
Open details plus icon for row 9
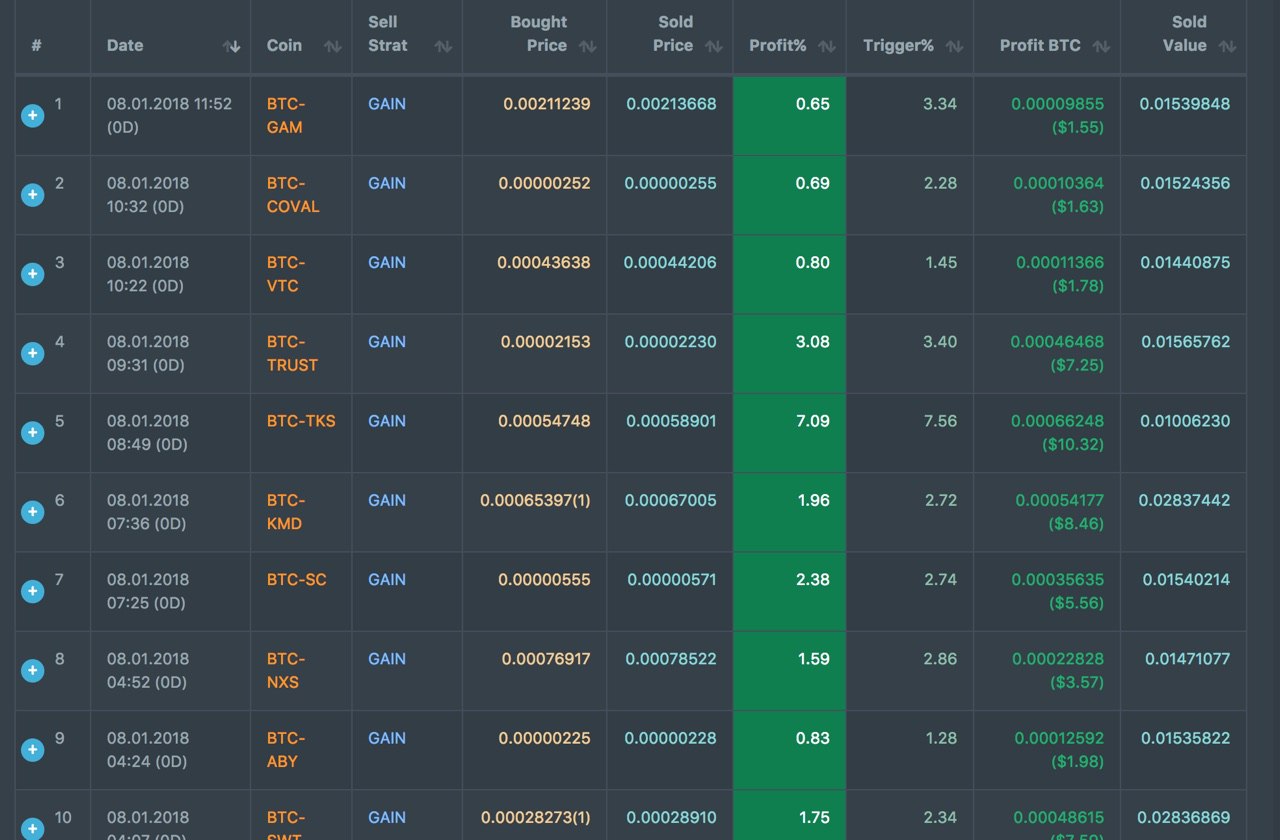[33, 750]
